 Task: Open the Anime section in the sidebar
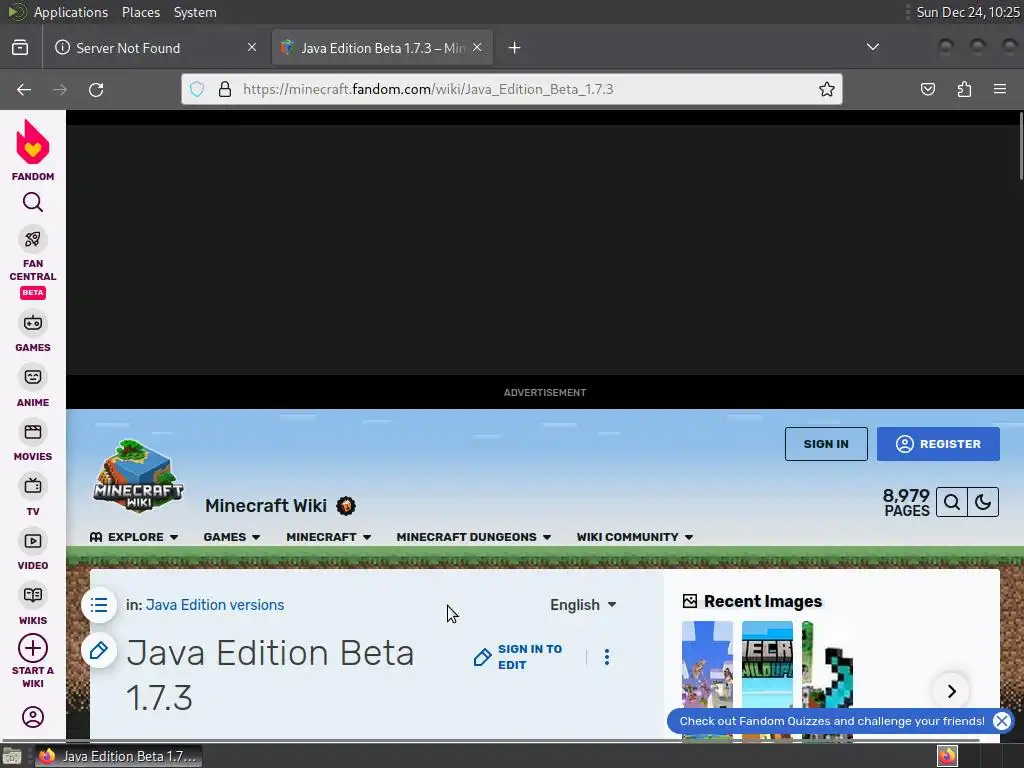click(33, 387)
